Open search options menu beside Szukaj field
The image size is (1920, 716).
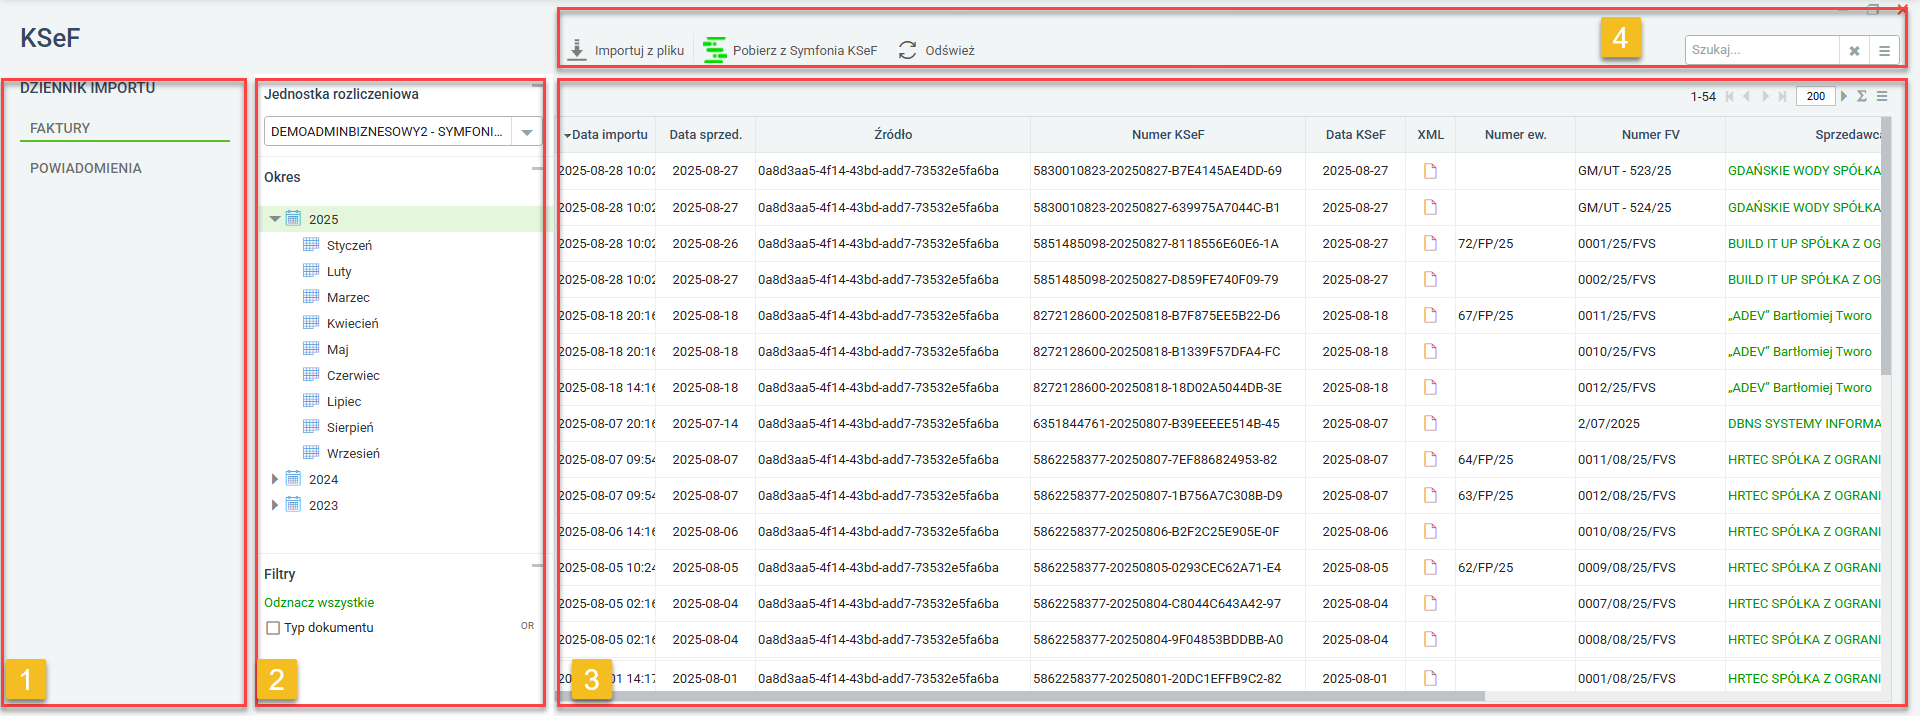pos(1884,50)
